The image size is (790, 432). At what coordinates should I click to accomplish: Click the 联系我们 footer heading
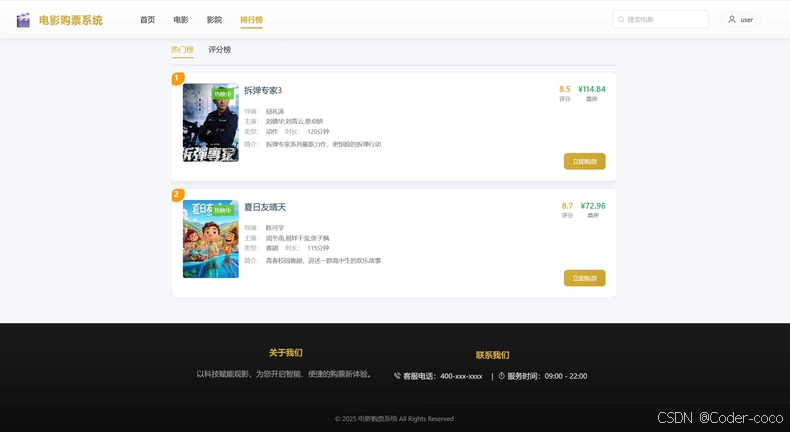pos(492,355)
